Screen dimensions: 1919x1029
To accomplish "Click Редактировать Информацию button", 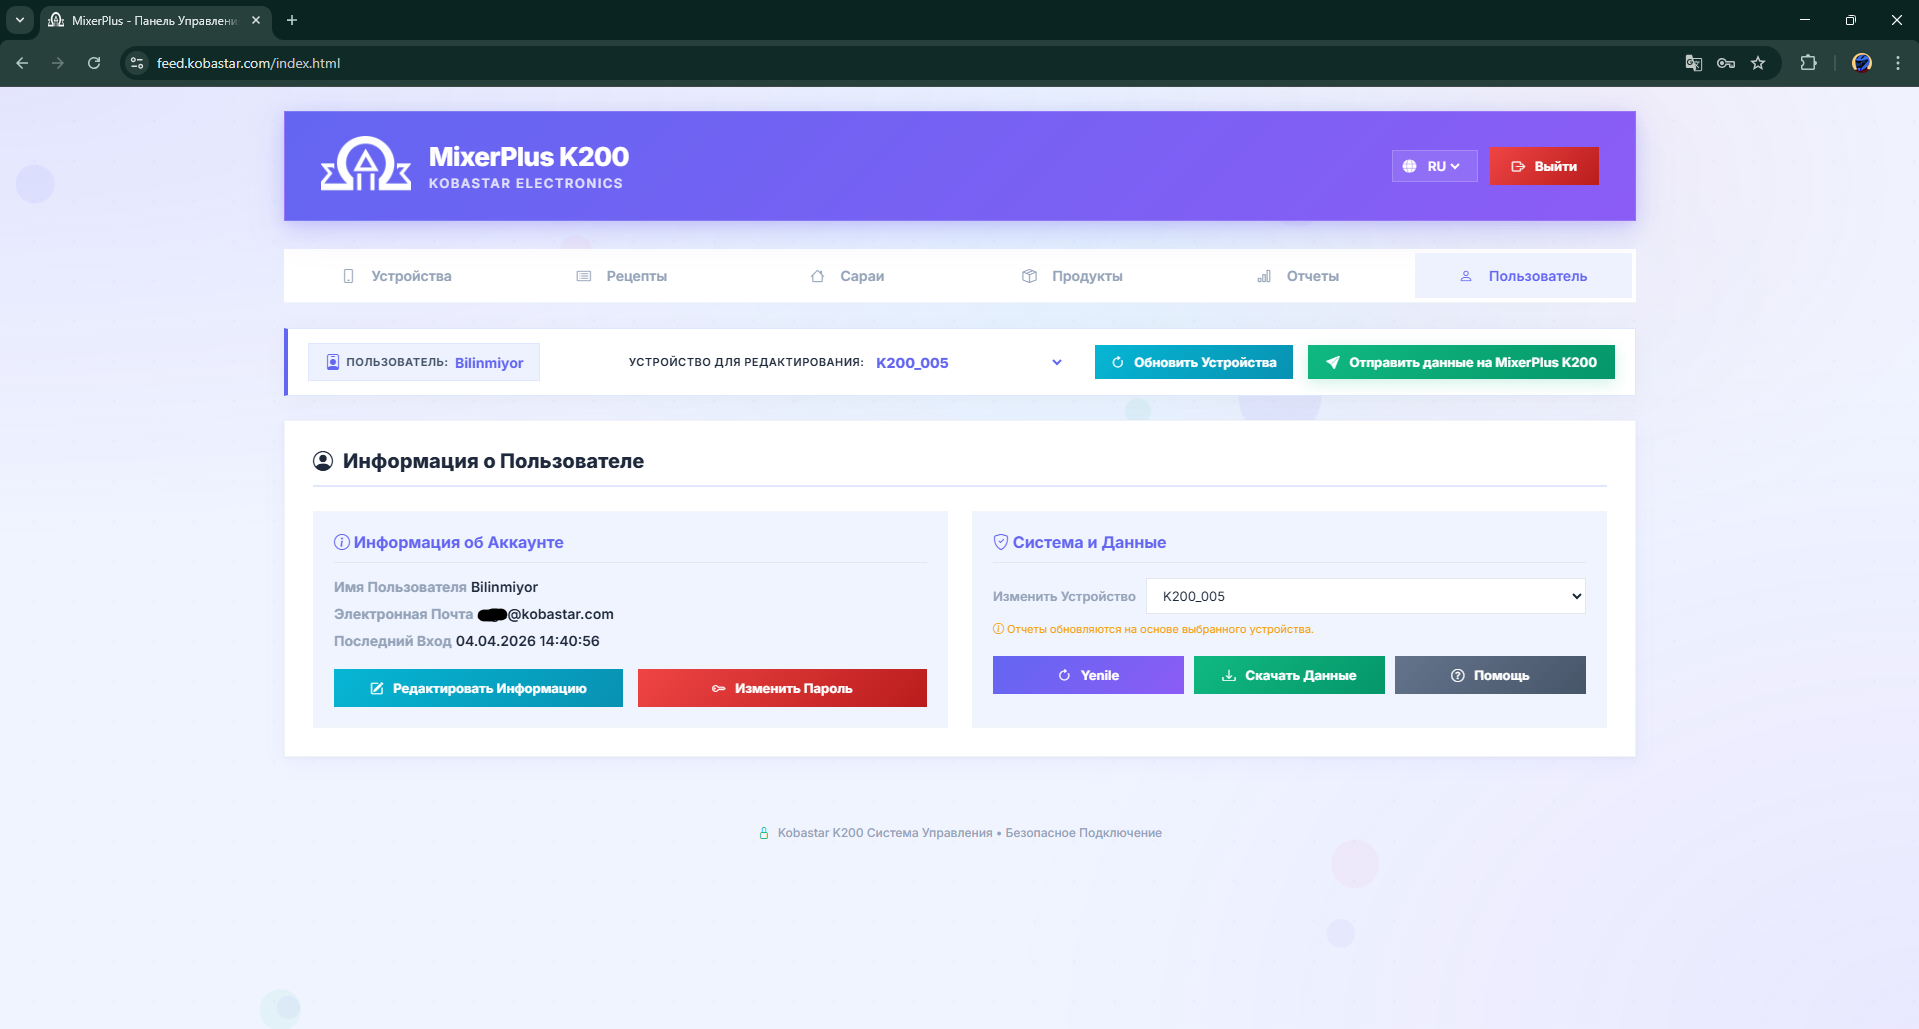I will coord(478,688).
